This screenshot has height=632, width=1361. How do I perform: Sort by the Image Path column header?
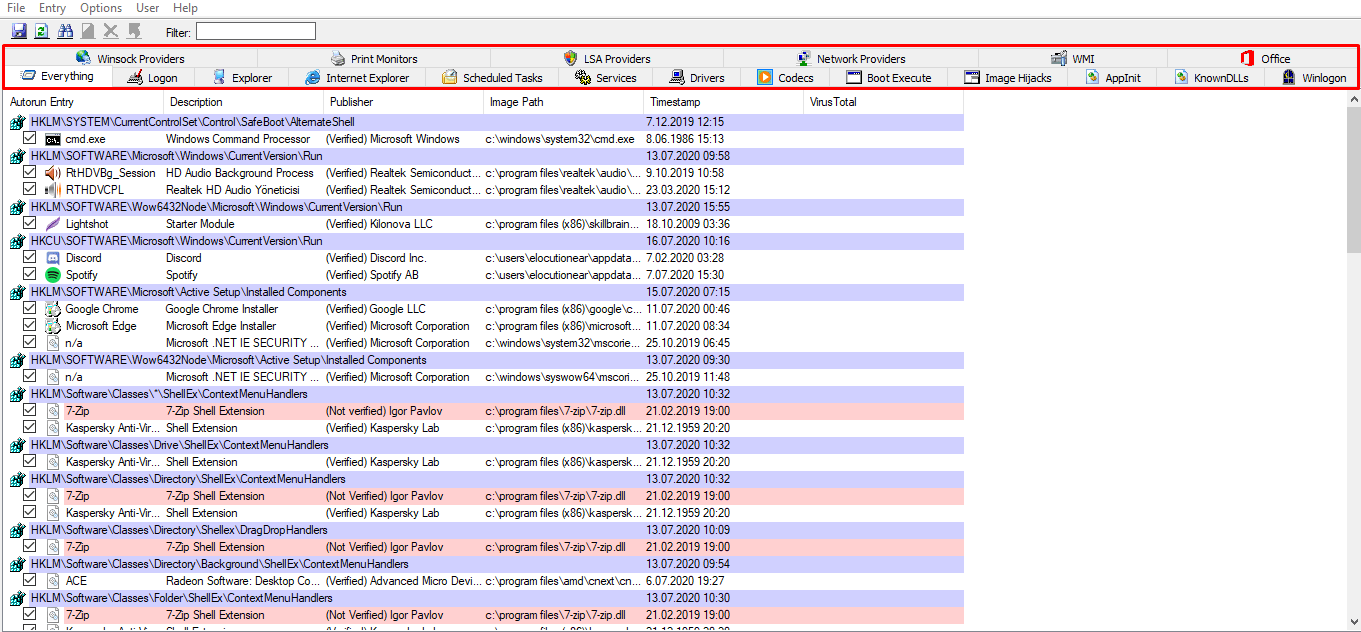click(564, 102)
